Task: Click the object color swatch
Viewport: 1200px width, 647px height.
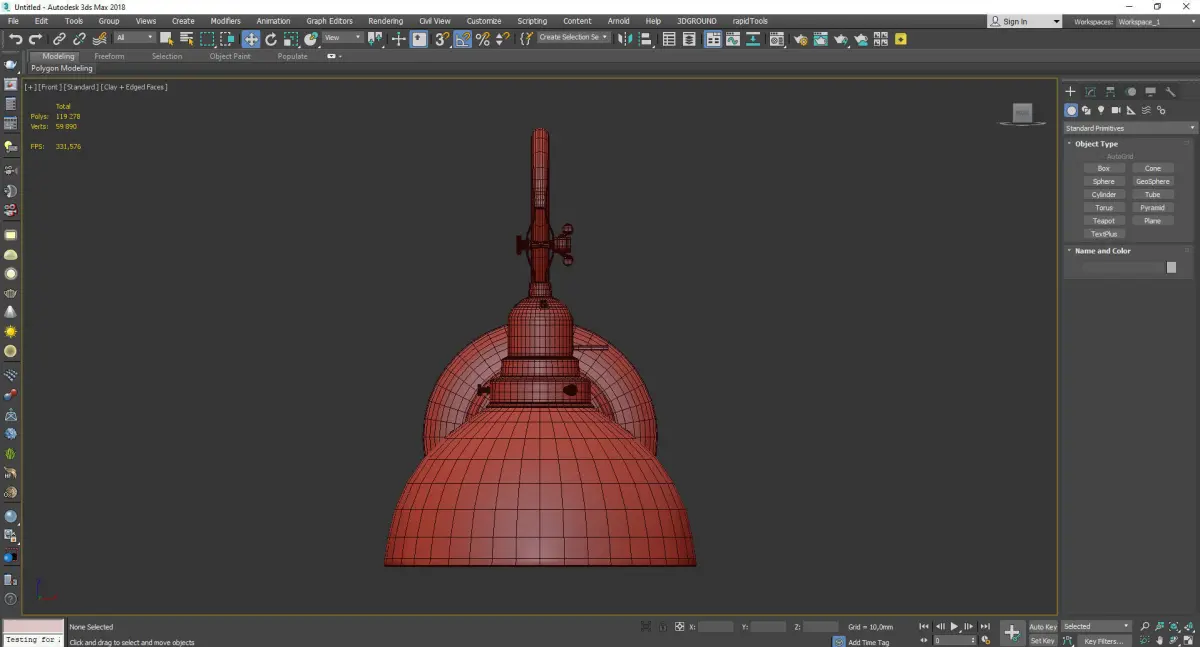Action: click(x=1171, y=267)
